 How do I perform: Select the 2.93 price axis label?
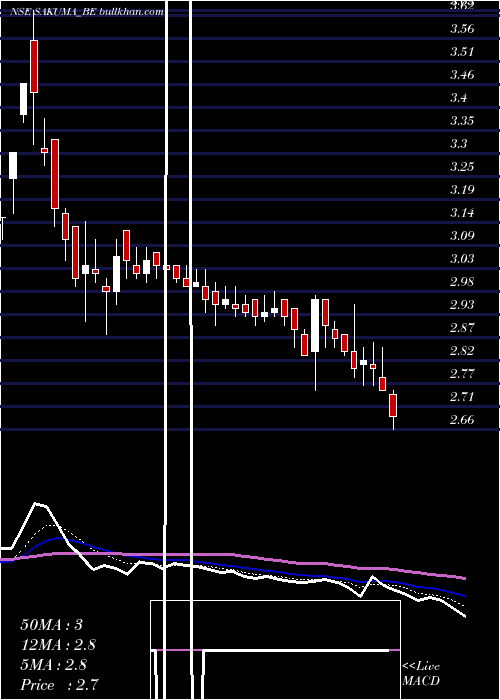[462, 304]
